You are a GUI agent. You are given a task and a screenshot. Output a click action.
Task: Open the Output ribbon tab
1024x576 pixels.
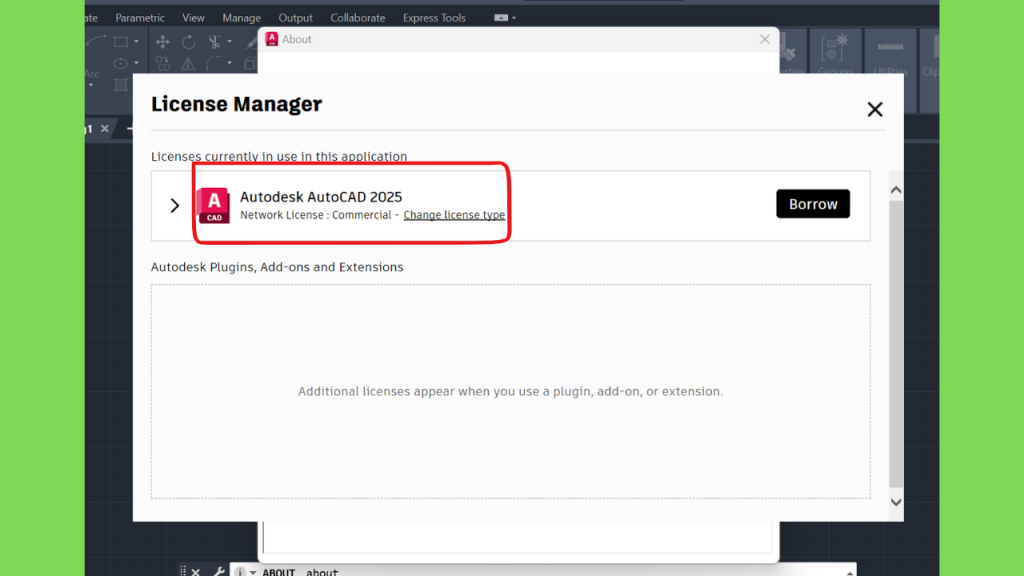click(x=295, y=18)
